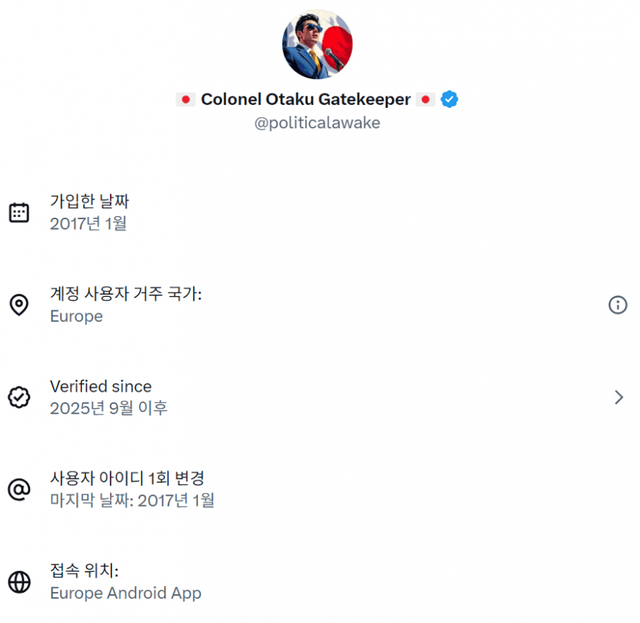Click the 2017년 1월 join date text
Viewport: 640px width, 623px height.
[88, 224]
